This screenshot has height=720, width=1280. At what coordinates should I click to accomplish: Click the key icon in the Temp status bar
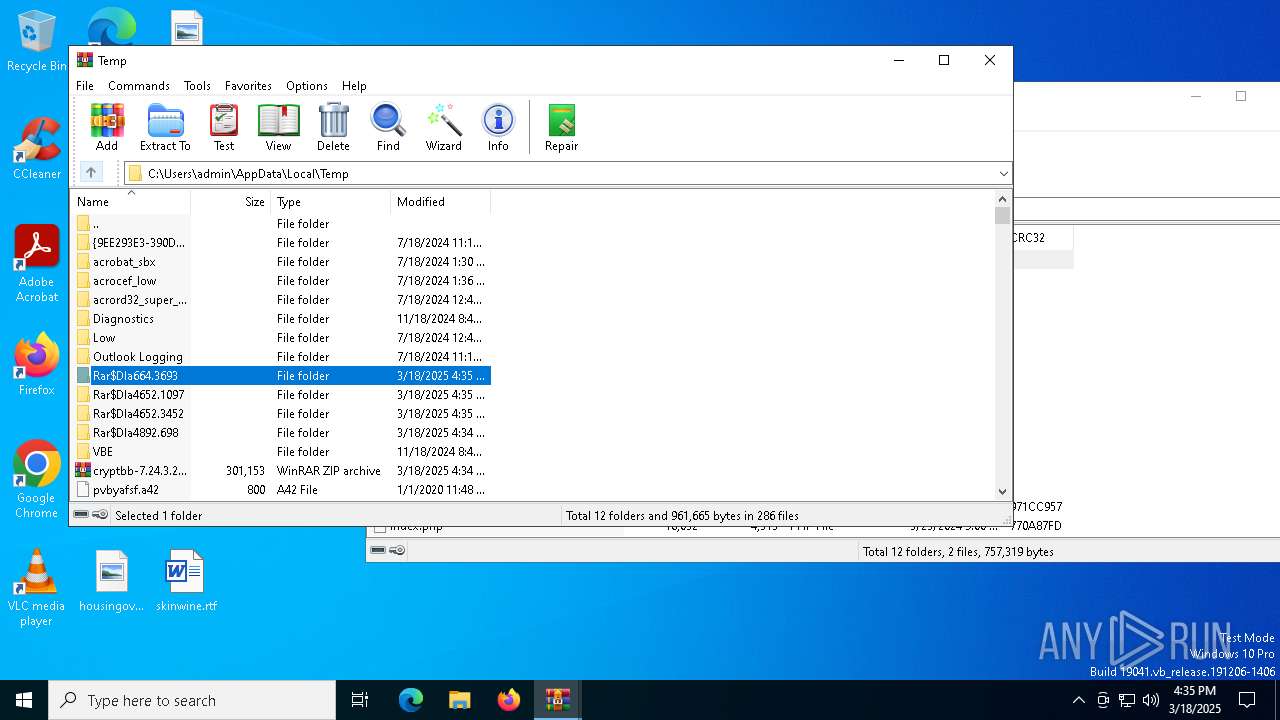(100, 515)
